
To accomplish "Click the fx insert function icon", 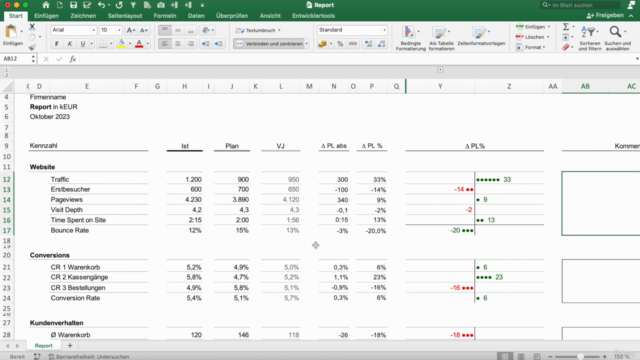I will (x=73, y=59).
